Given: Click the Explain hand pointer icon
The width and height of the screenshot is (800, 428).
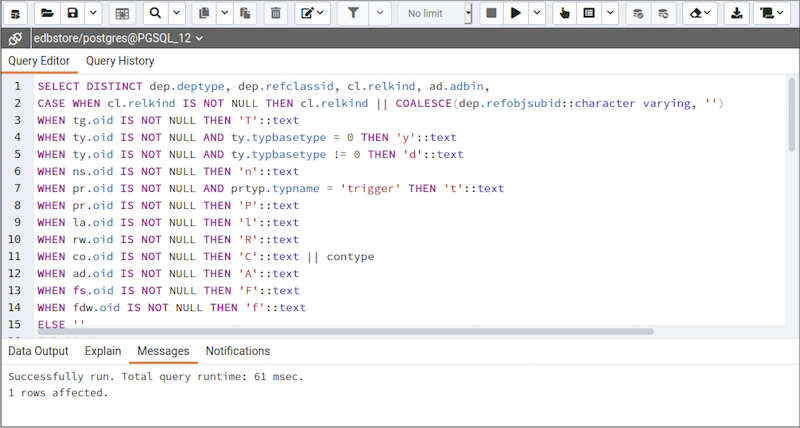Looking at the screenshot, I should pyautogui.click(x=565, y=14).
